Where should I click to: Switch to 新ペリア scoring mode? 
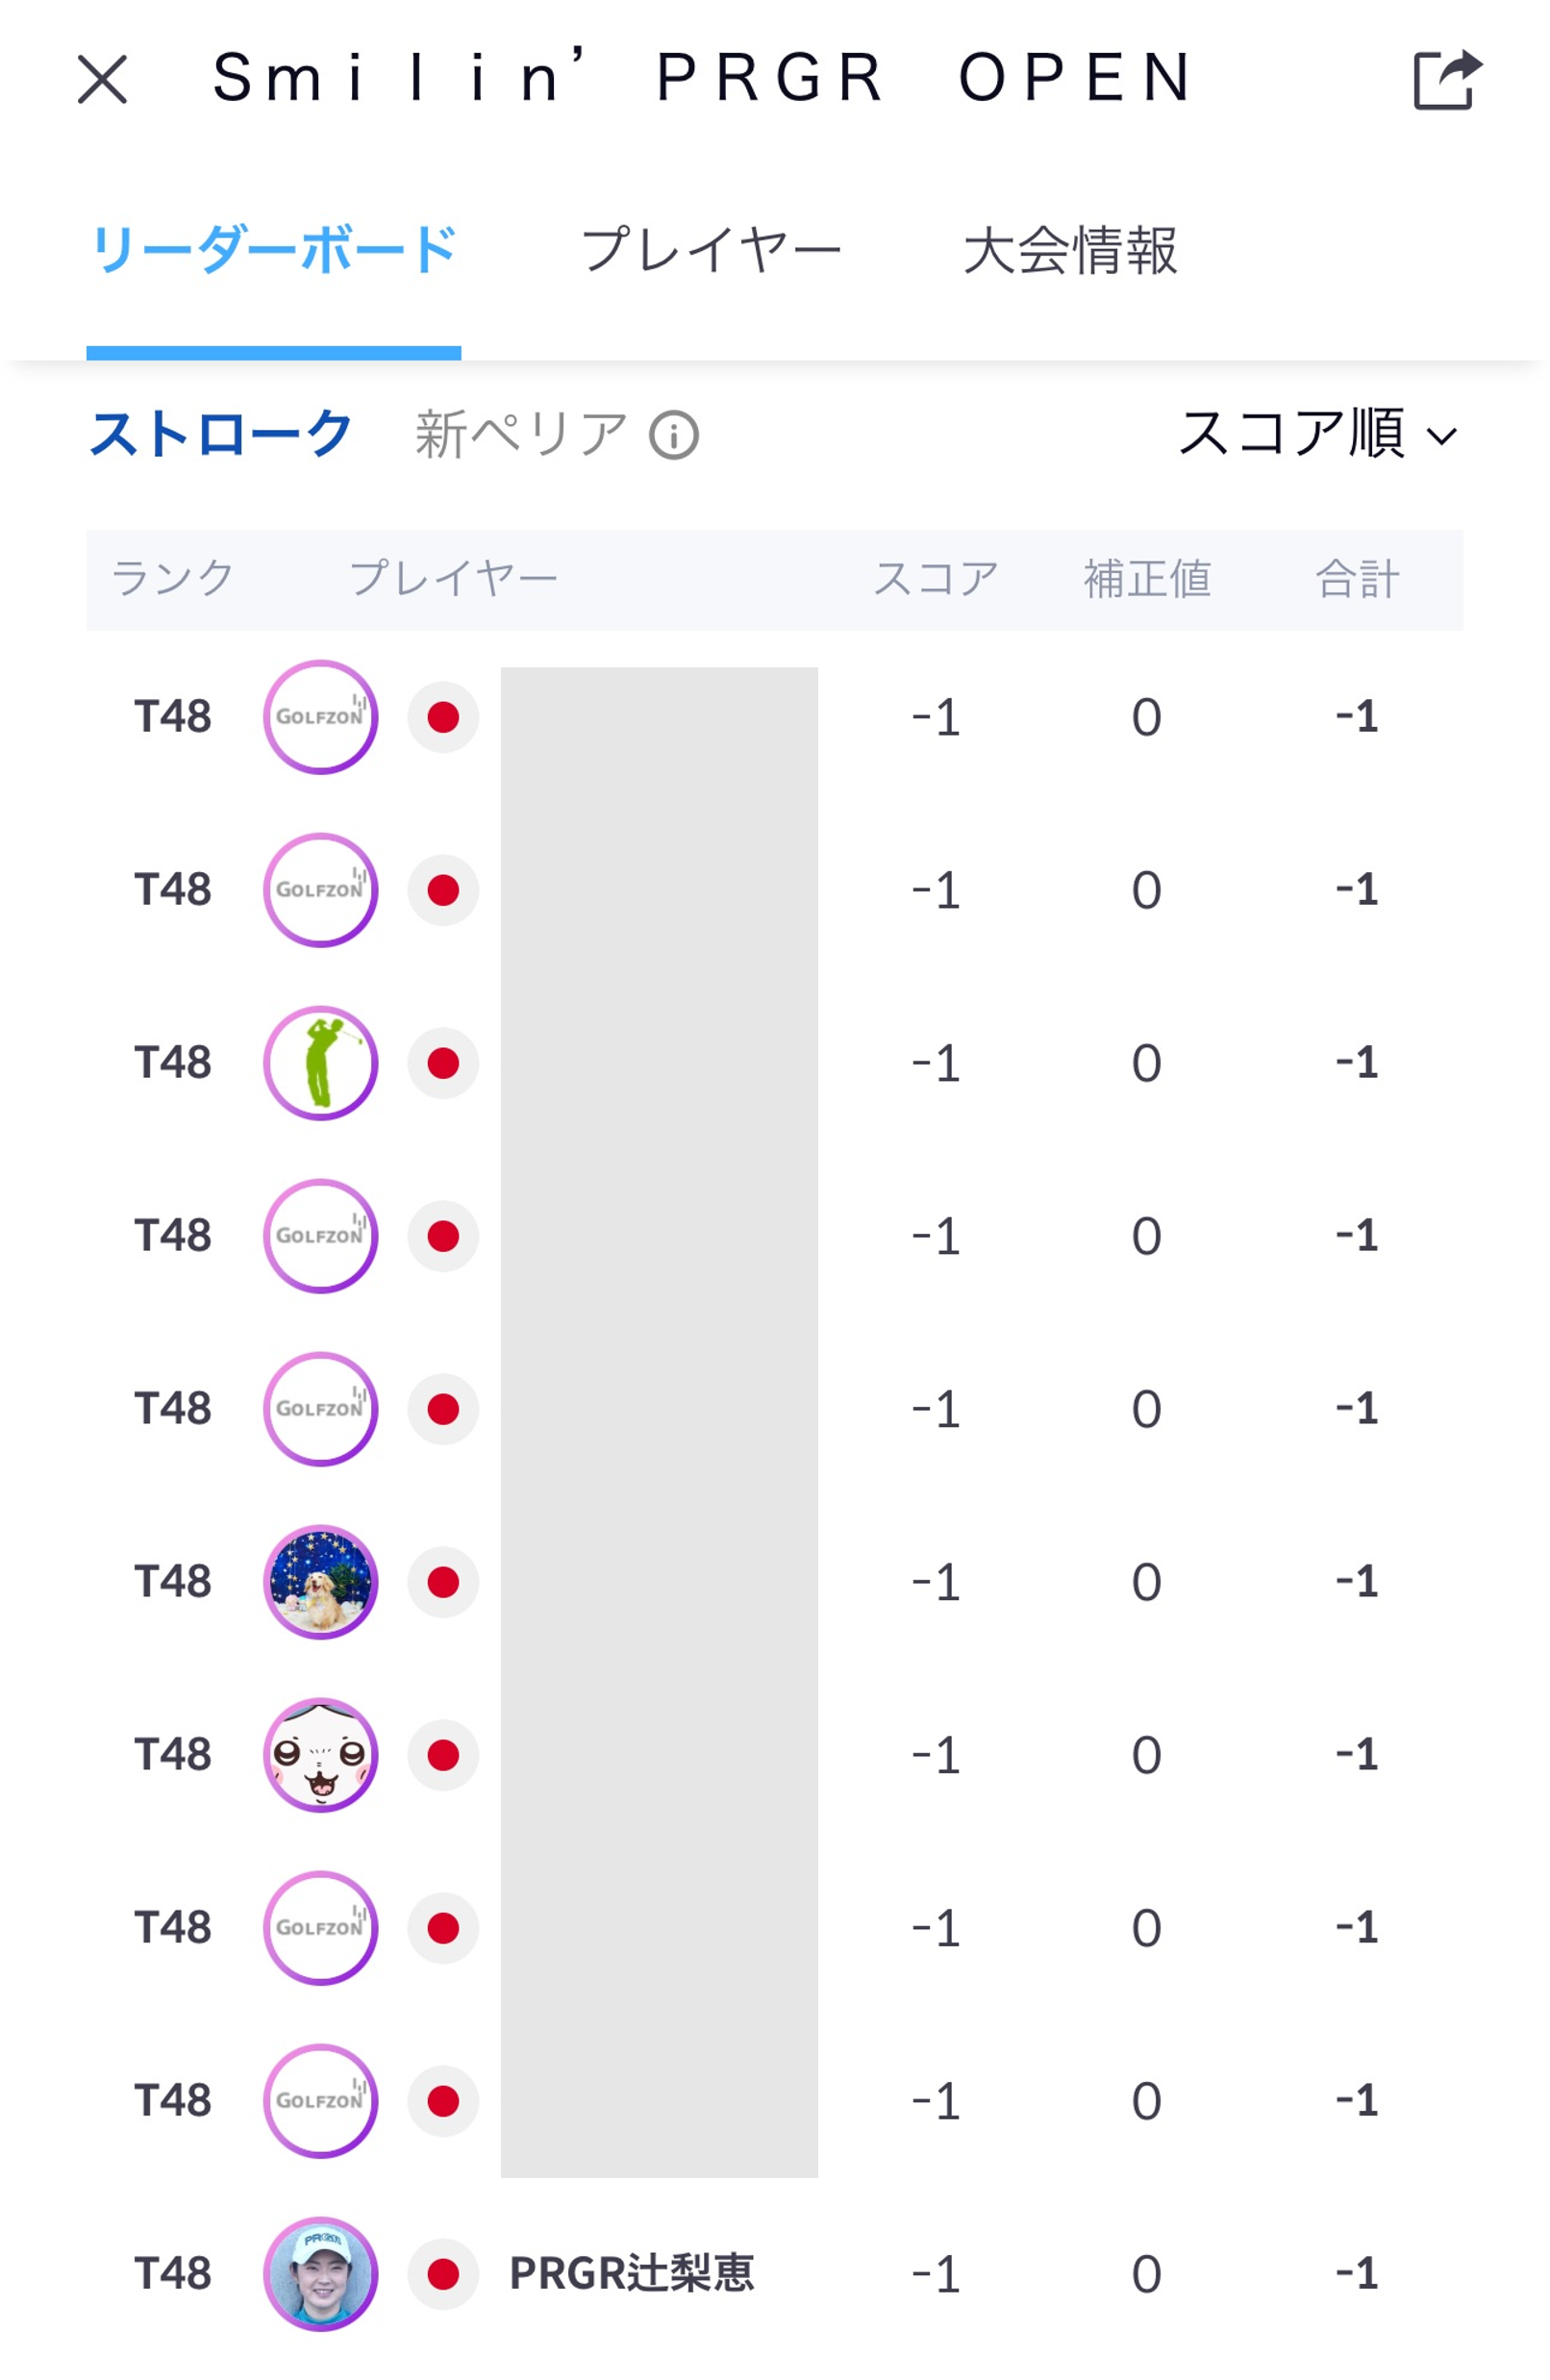521,435
